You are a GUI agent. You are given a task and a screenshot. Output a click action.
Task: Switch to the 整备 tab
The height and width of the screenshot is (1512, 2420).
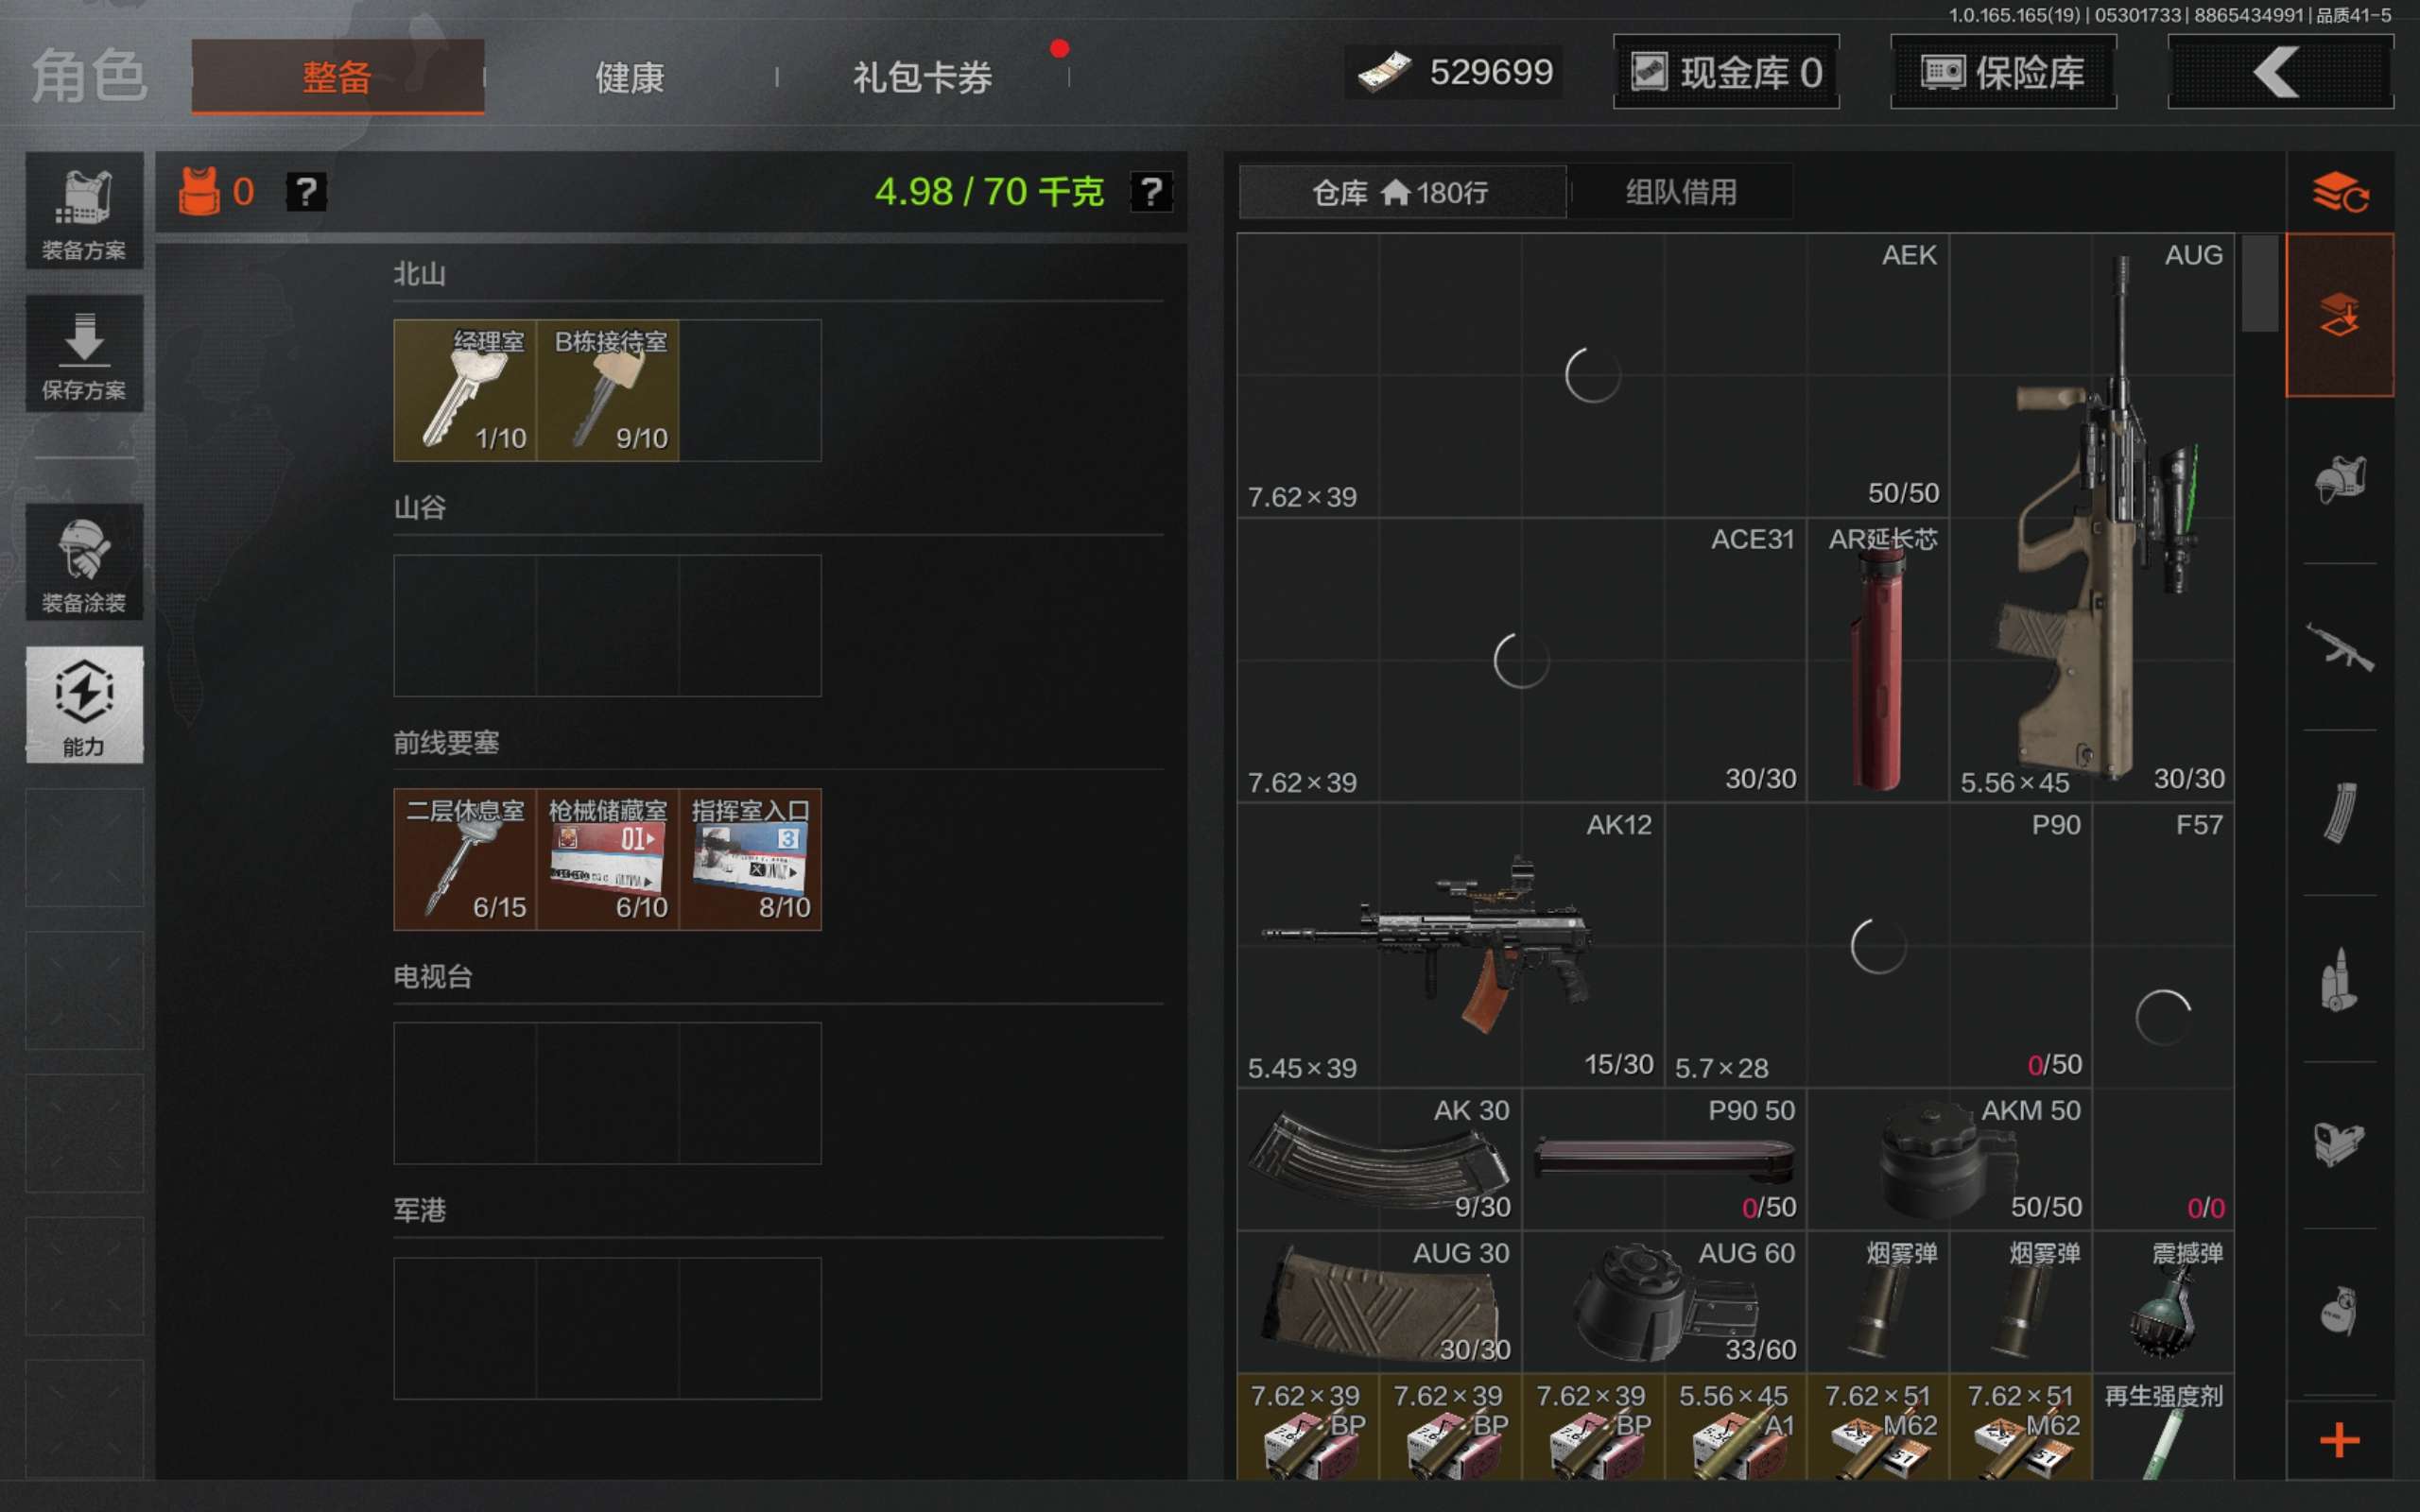point(338,77)
